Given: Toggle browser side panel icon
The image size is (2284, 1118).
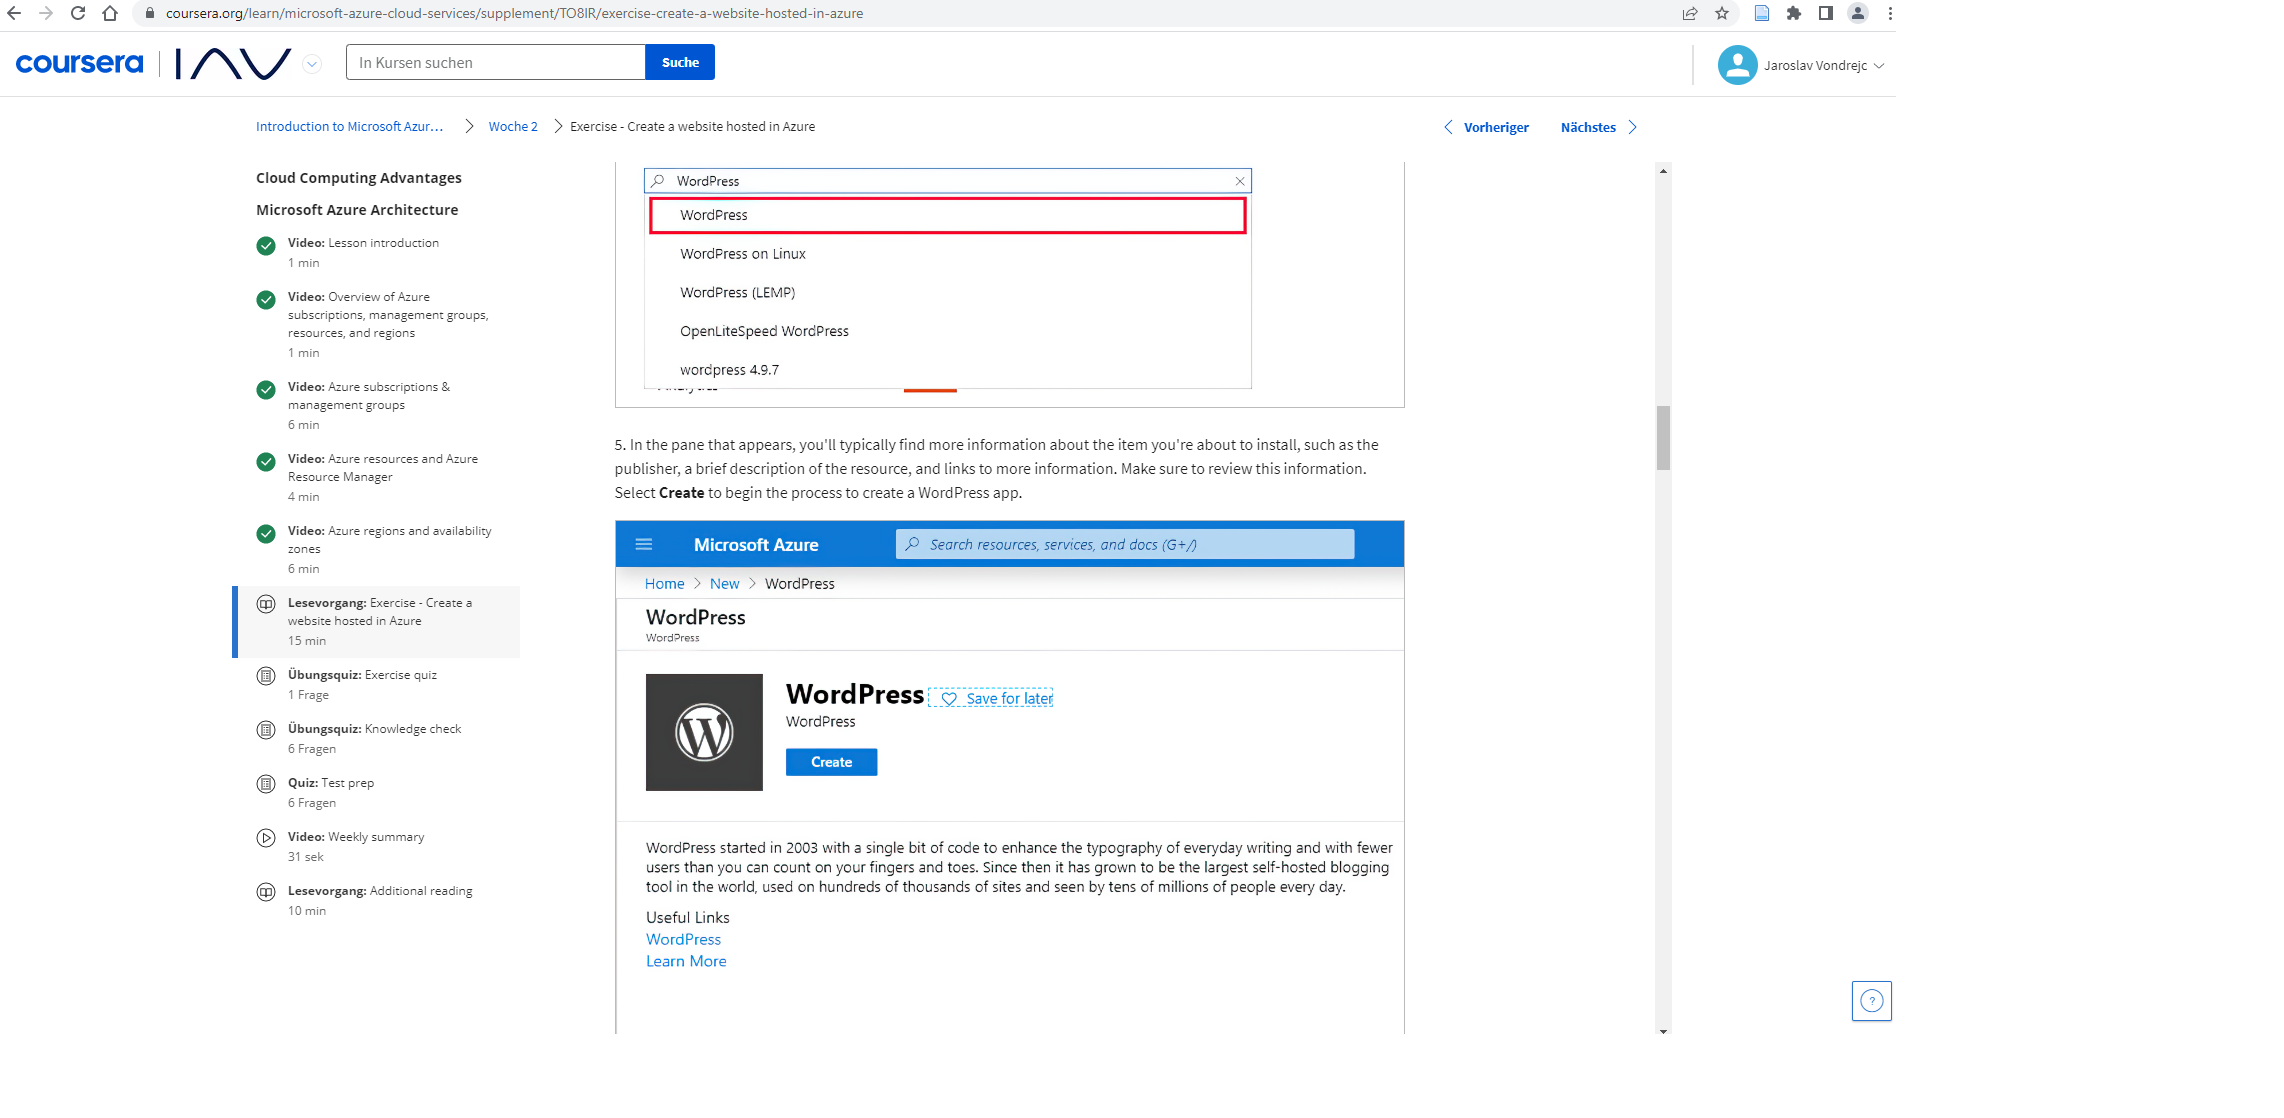Looking at the screenshot, I should click(1826, 13).
